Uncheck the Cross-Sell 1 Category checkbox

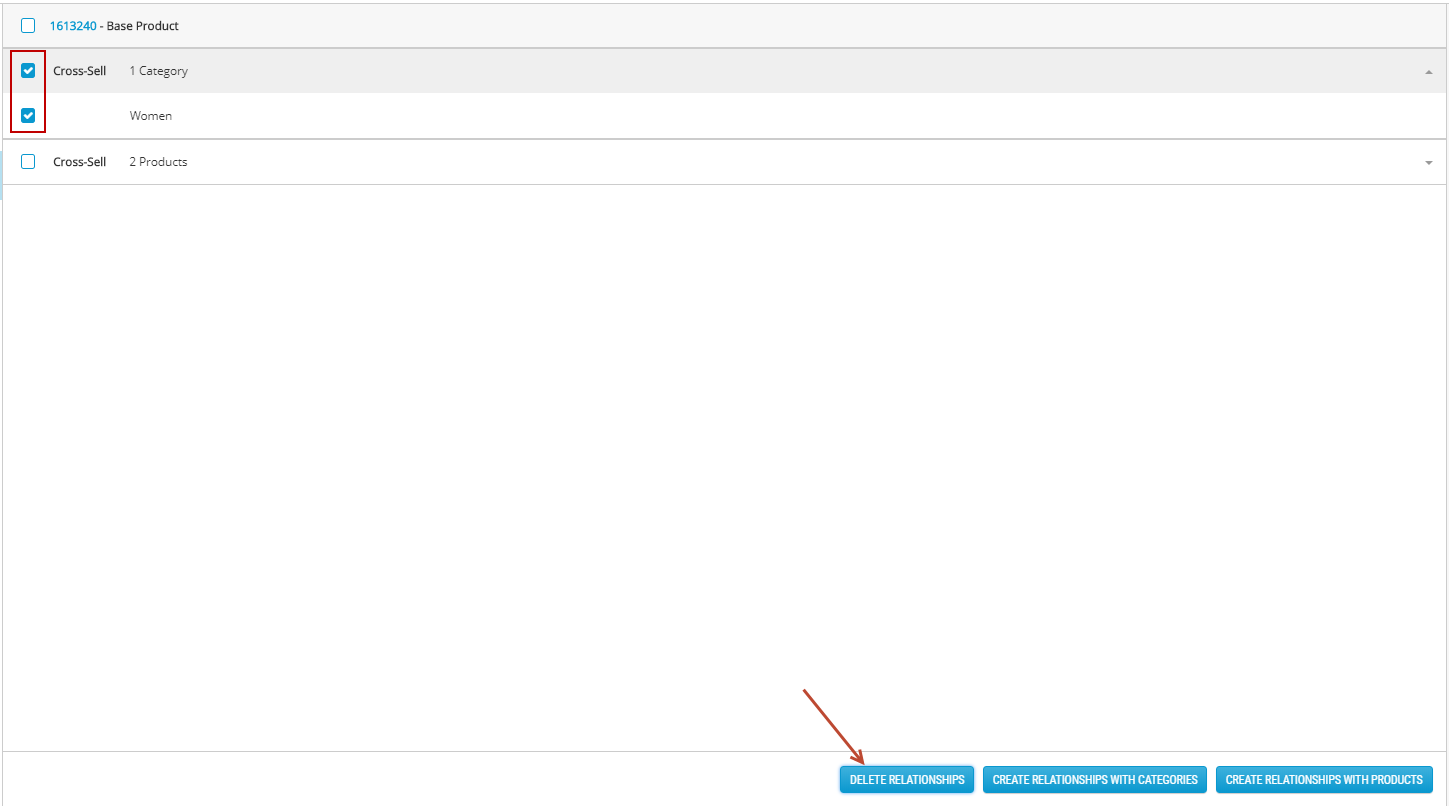(x=28, y=71)
